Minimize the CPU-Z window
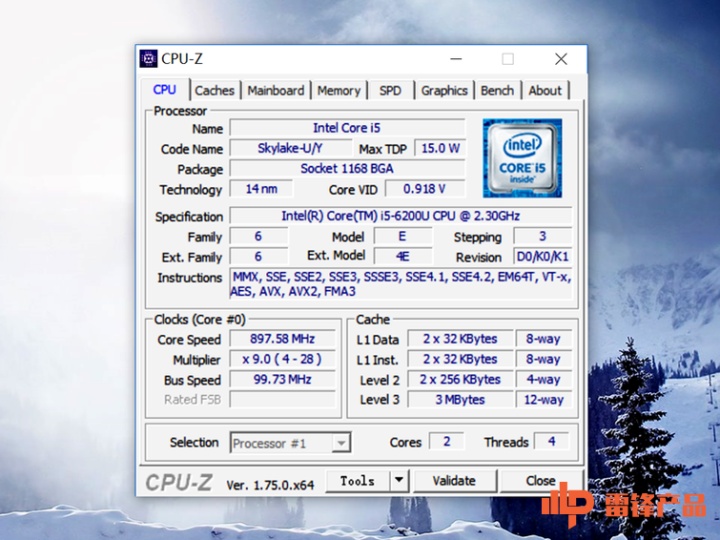Viewport: 720px width, 540px height. (x=456, y=59)
